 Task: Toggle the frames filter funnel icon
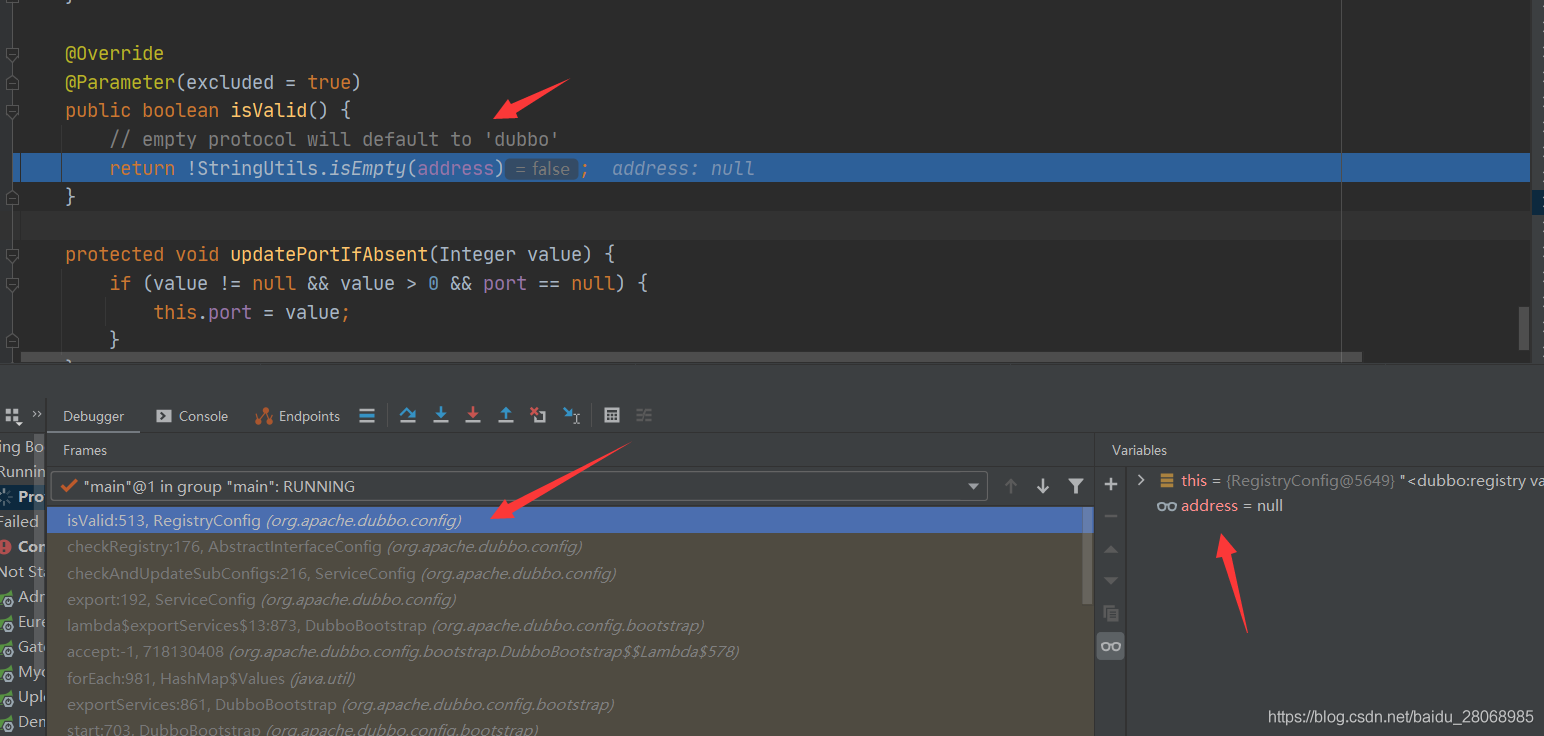coord(1076,486)
